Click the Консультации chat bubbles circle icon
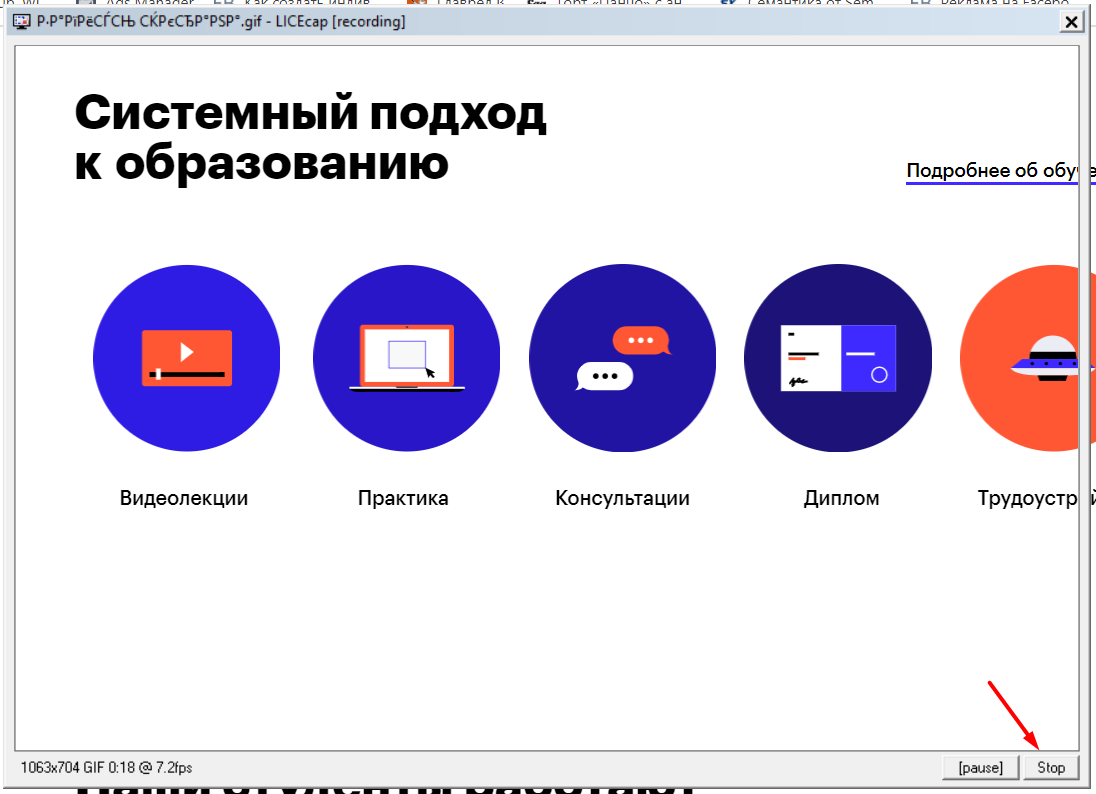Image resolution: width=1096 pixels, height=794 pixels. tap(622, 358)
